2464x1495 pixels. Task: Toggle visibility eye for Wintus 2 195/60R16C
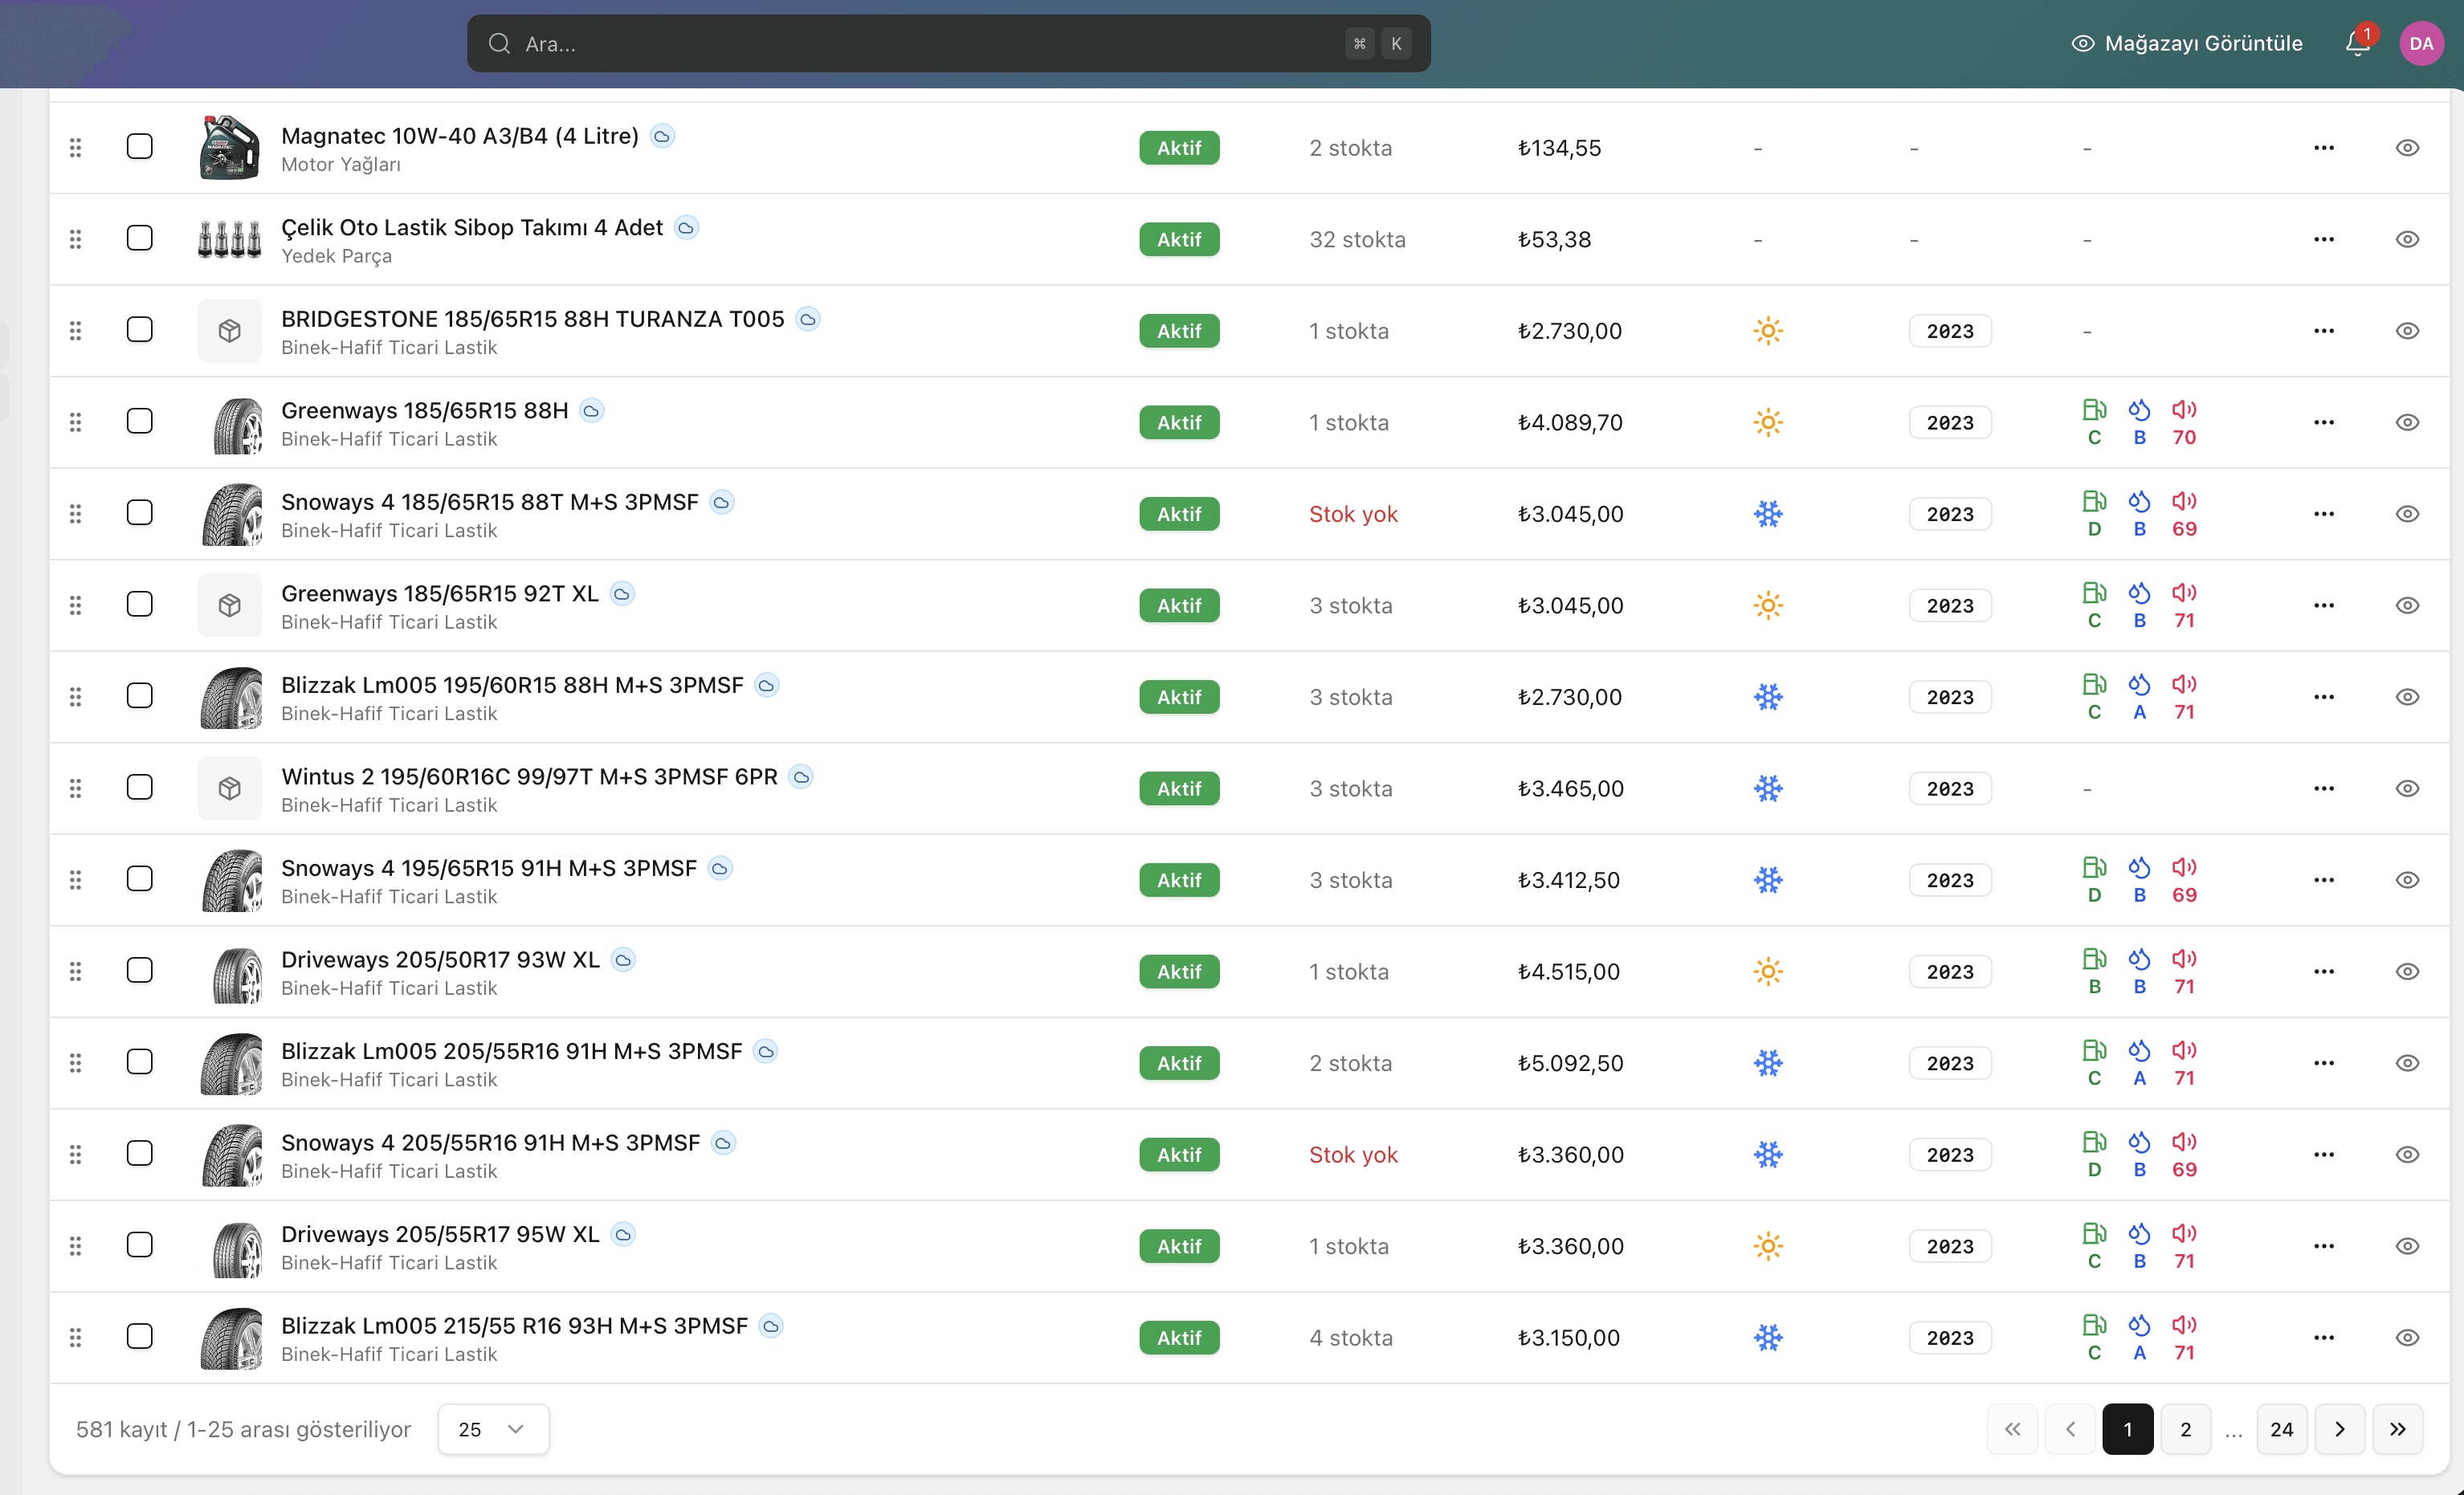click(2407, 788)
